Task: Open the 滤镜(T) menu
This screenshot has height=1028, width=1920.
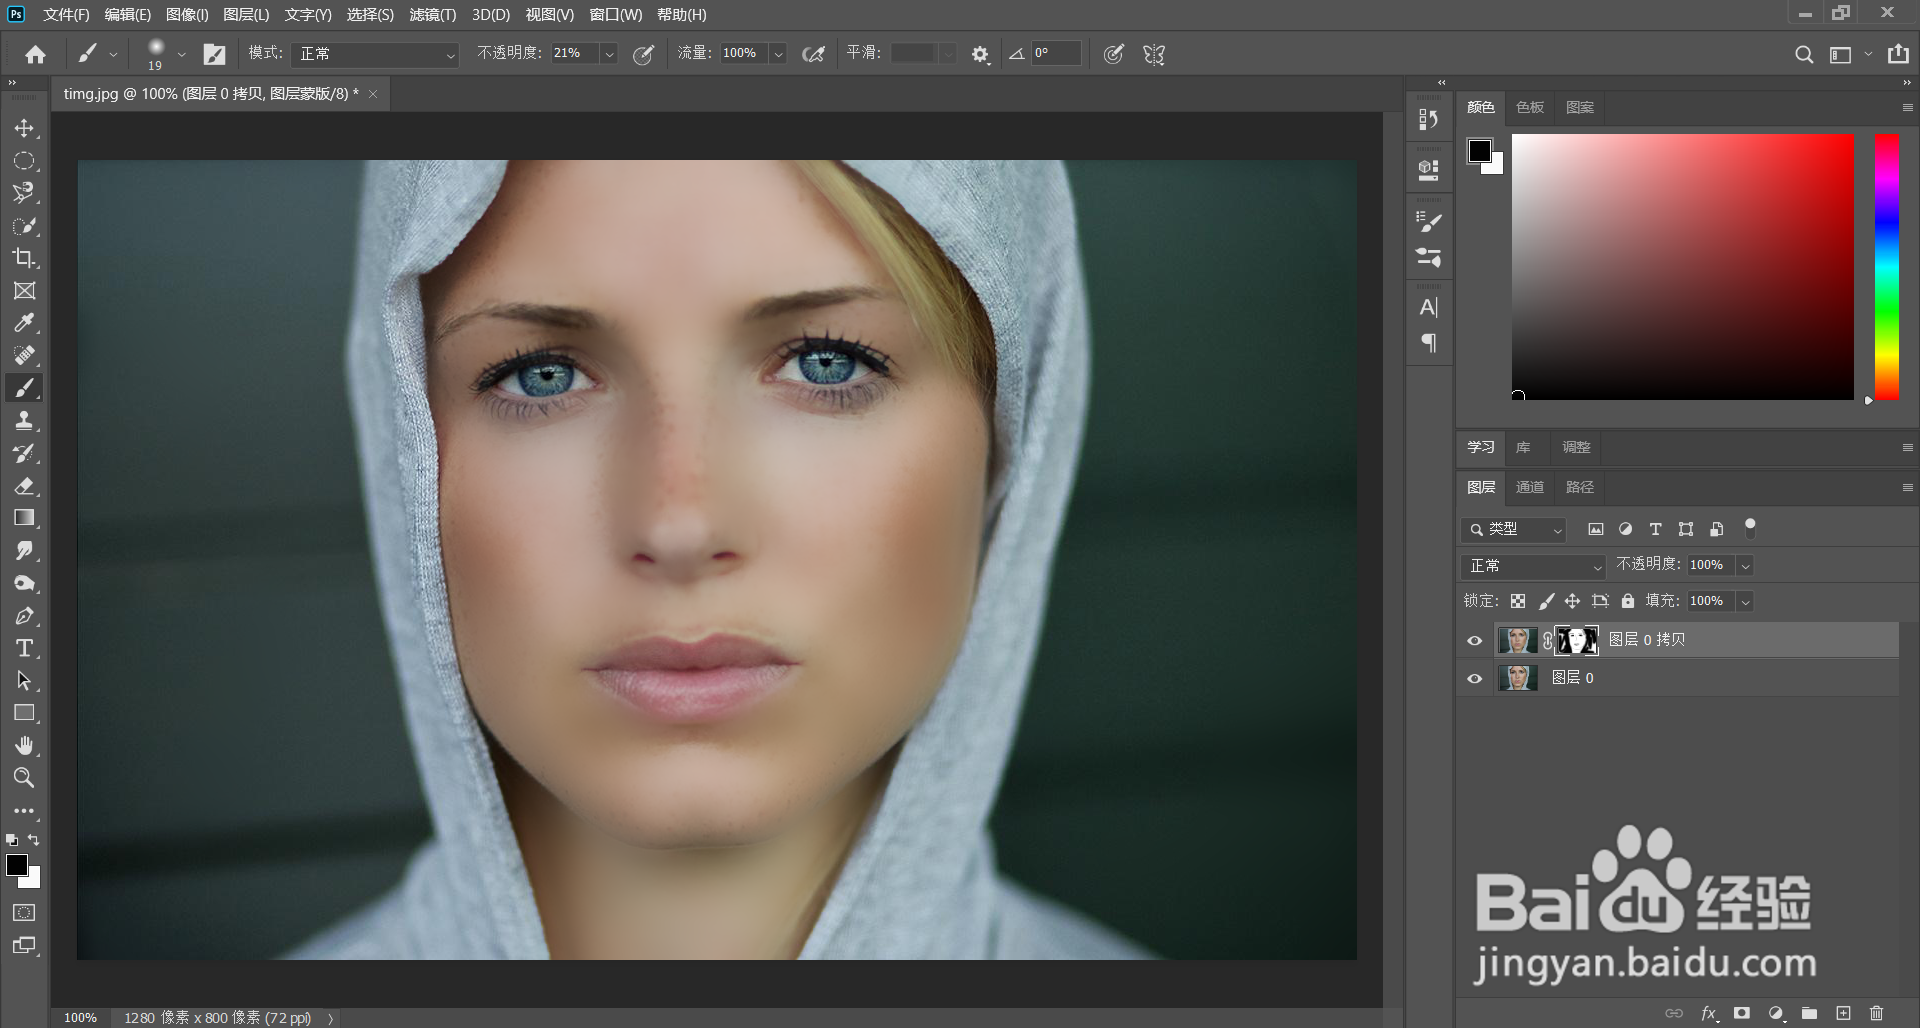Action: (x=432, y=15)
